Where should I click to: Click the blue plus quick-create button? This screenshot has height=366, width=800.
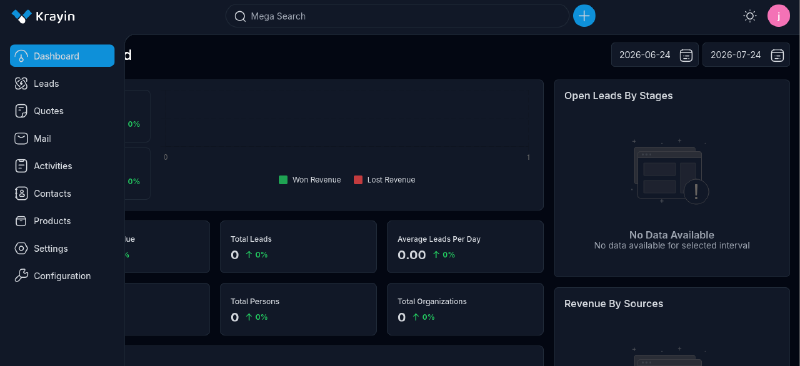pyautogui.click(x=584, y=16)
